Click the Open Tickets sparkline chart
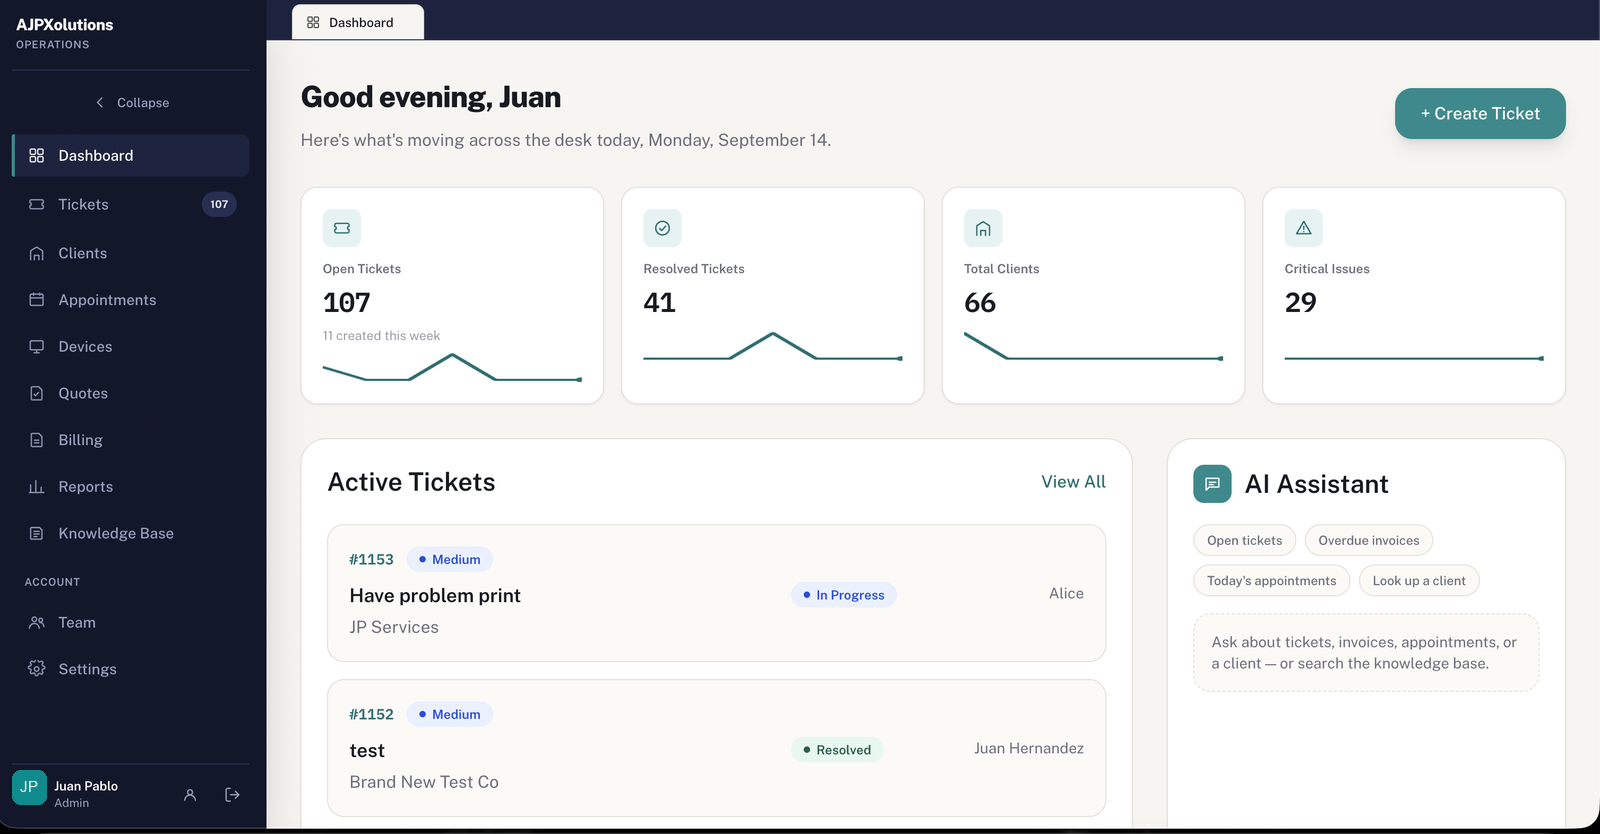This screenshot has width=1600, height=834. (452, 368)
